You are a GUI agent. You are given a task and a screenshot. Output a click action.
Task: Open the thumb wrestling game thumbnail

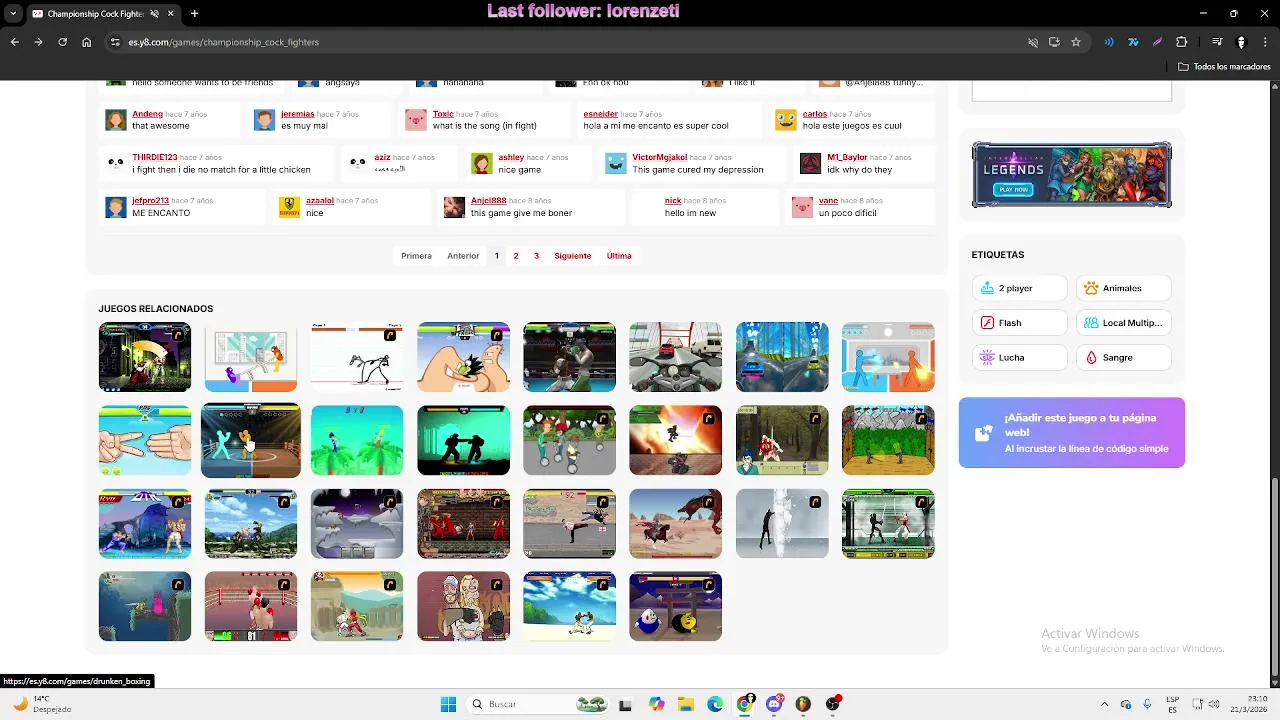[463, 357]
